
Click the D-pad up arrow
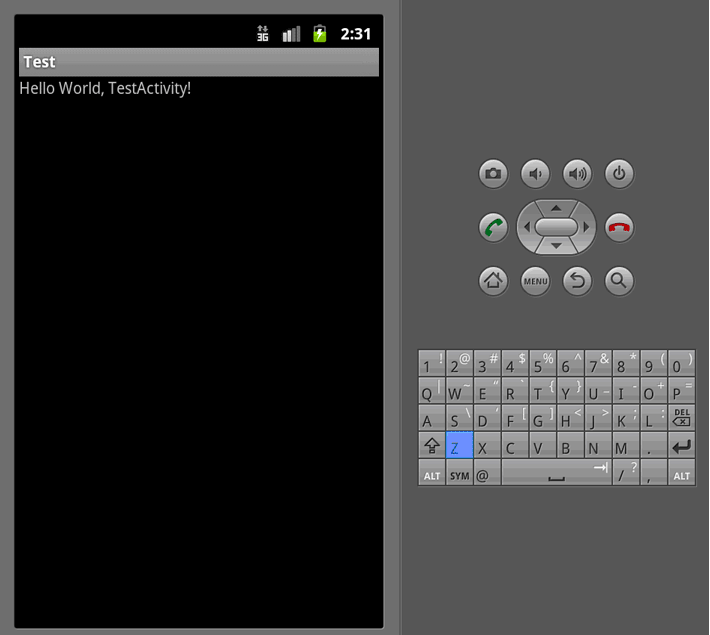(556, 208)
